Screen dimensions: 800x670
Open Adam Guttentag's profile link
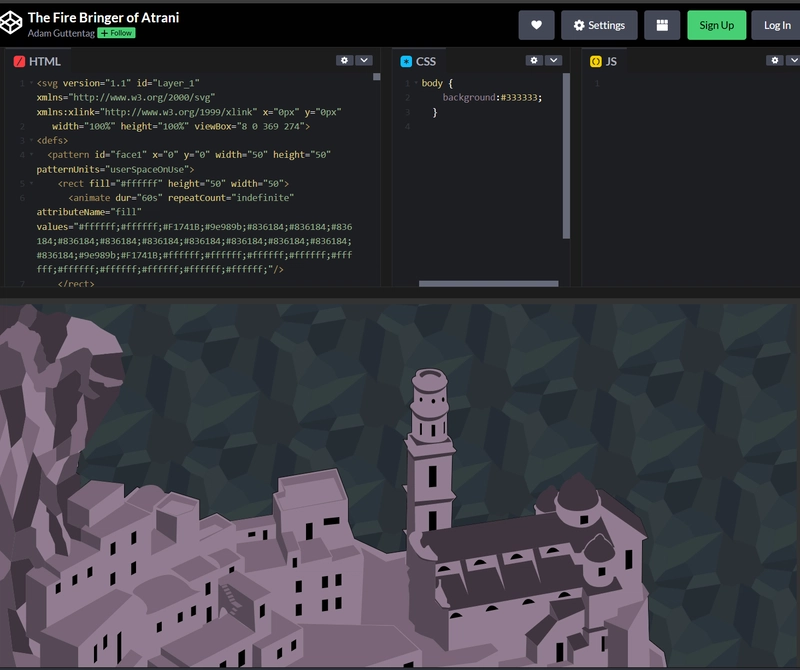pyautogui.click(x=60, y=33)
